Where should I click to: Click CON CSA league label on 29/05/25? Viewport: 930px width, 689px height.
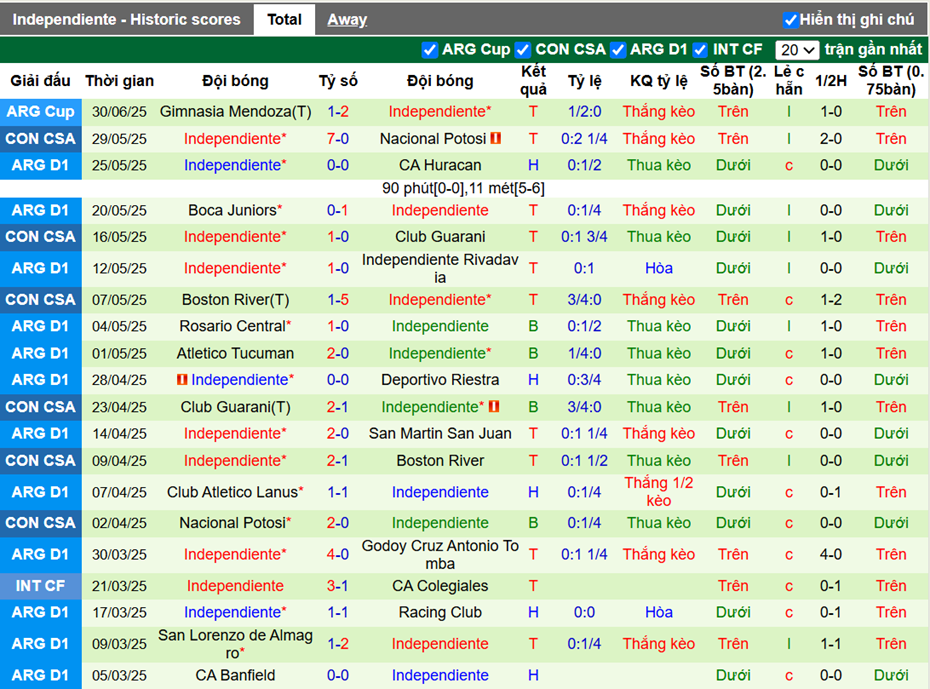click(40, 139)
